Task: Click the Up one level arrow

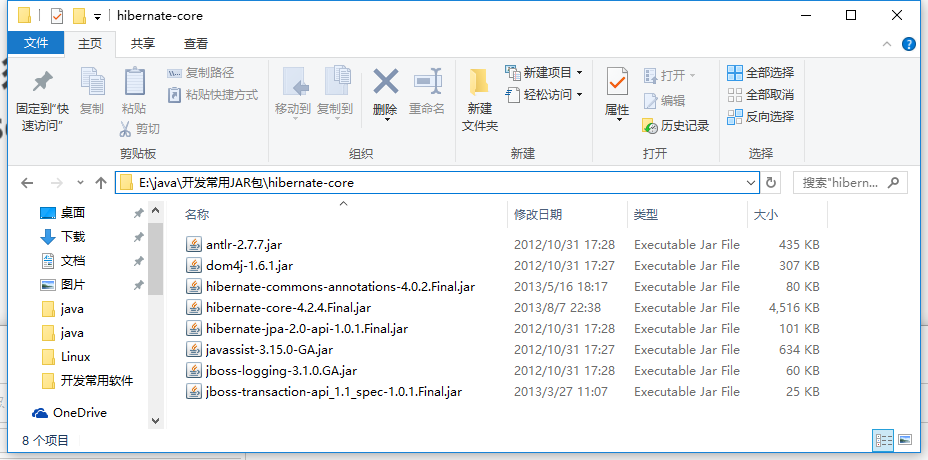Action: coord(101,183)
